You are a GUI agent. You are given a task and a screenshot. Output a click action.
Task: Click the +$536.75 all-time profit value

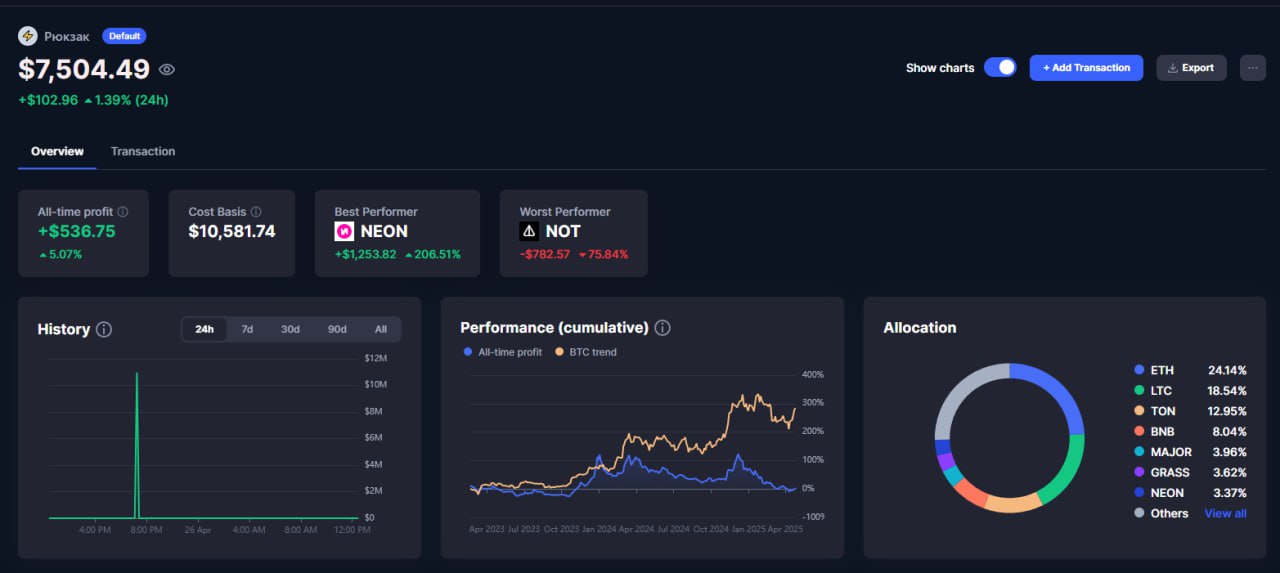(x=76, y=231)
